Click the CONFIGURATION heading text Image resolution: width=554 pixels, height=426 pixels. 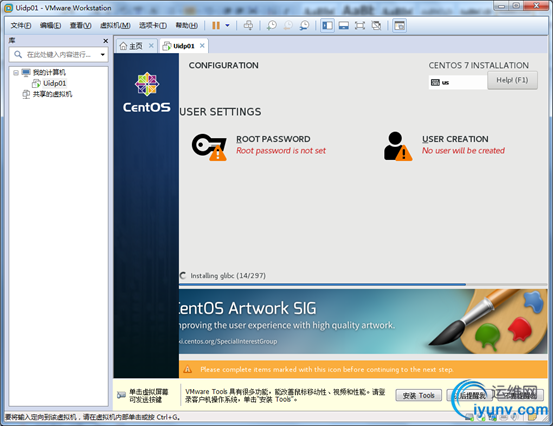point(223,65)
